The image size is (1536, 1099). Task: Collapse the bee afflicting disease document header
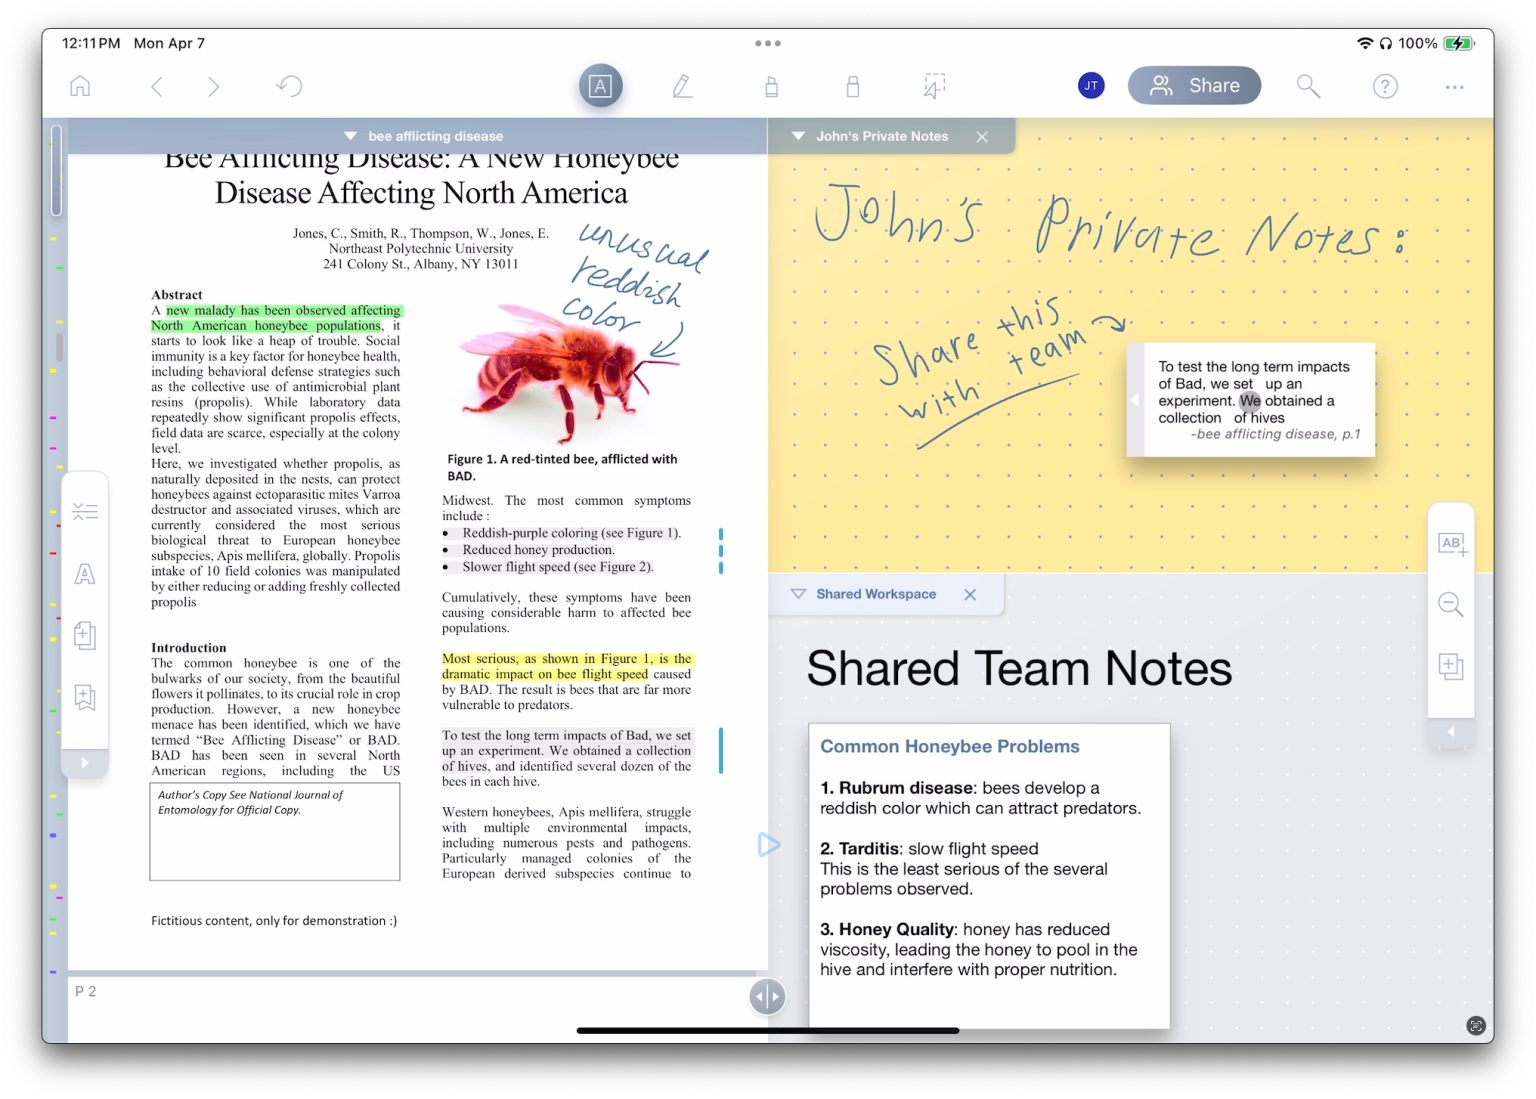coord(350,136)
